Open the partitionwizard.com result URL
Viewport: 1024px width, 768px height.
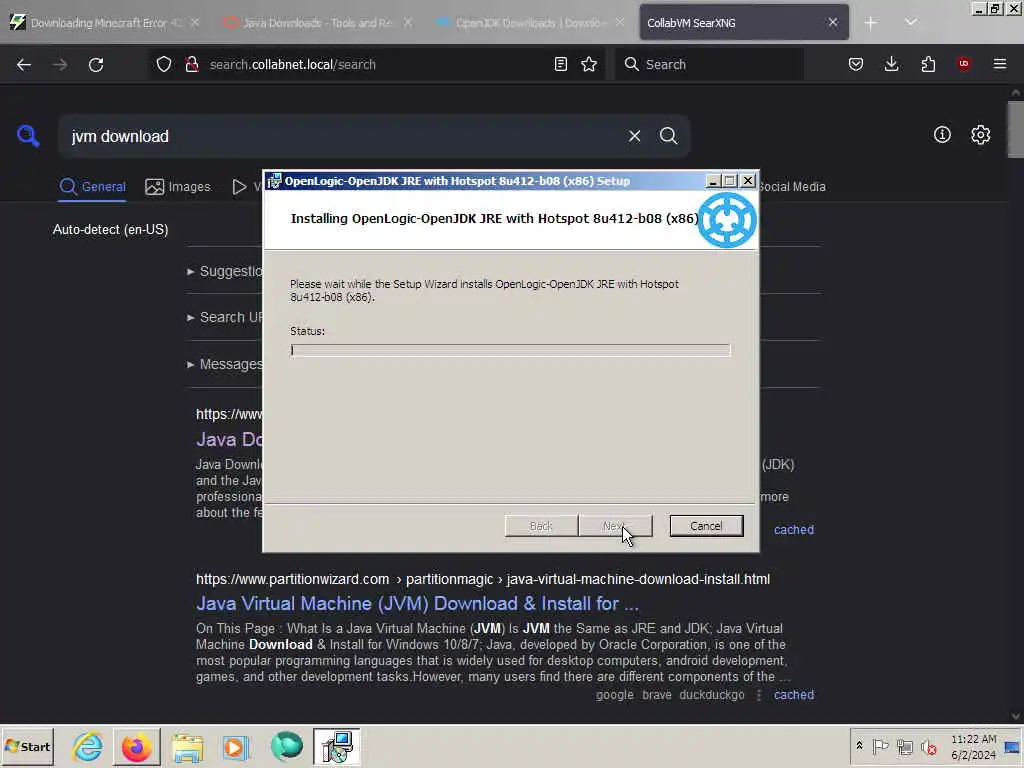tap(483, 579)
